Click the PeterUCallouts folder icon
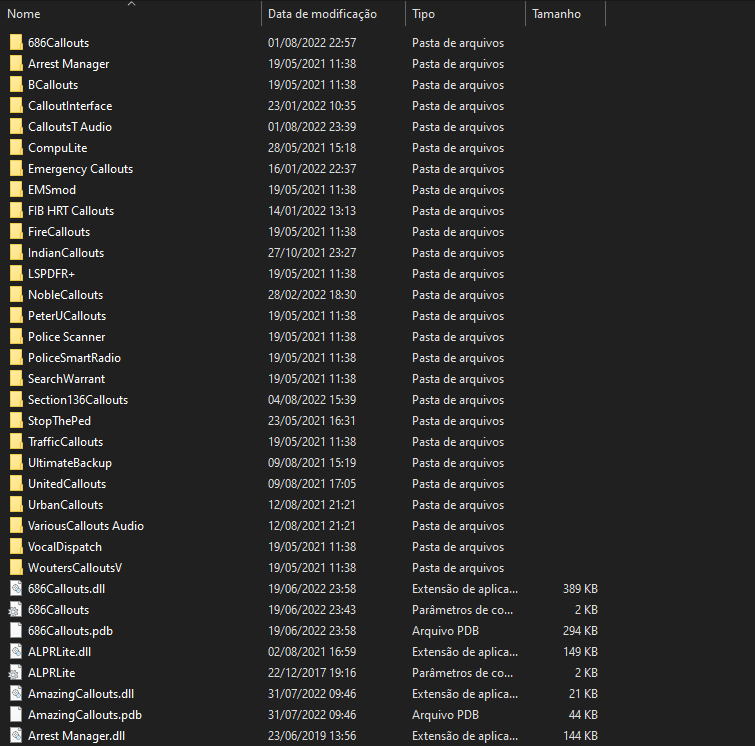 tap(16, 315)
